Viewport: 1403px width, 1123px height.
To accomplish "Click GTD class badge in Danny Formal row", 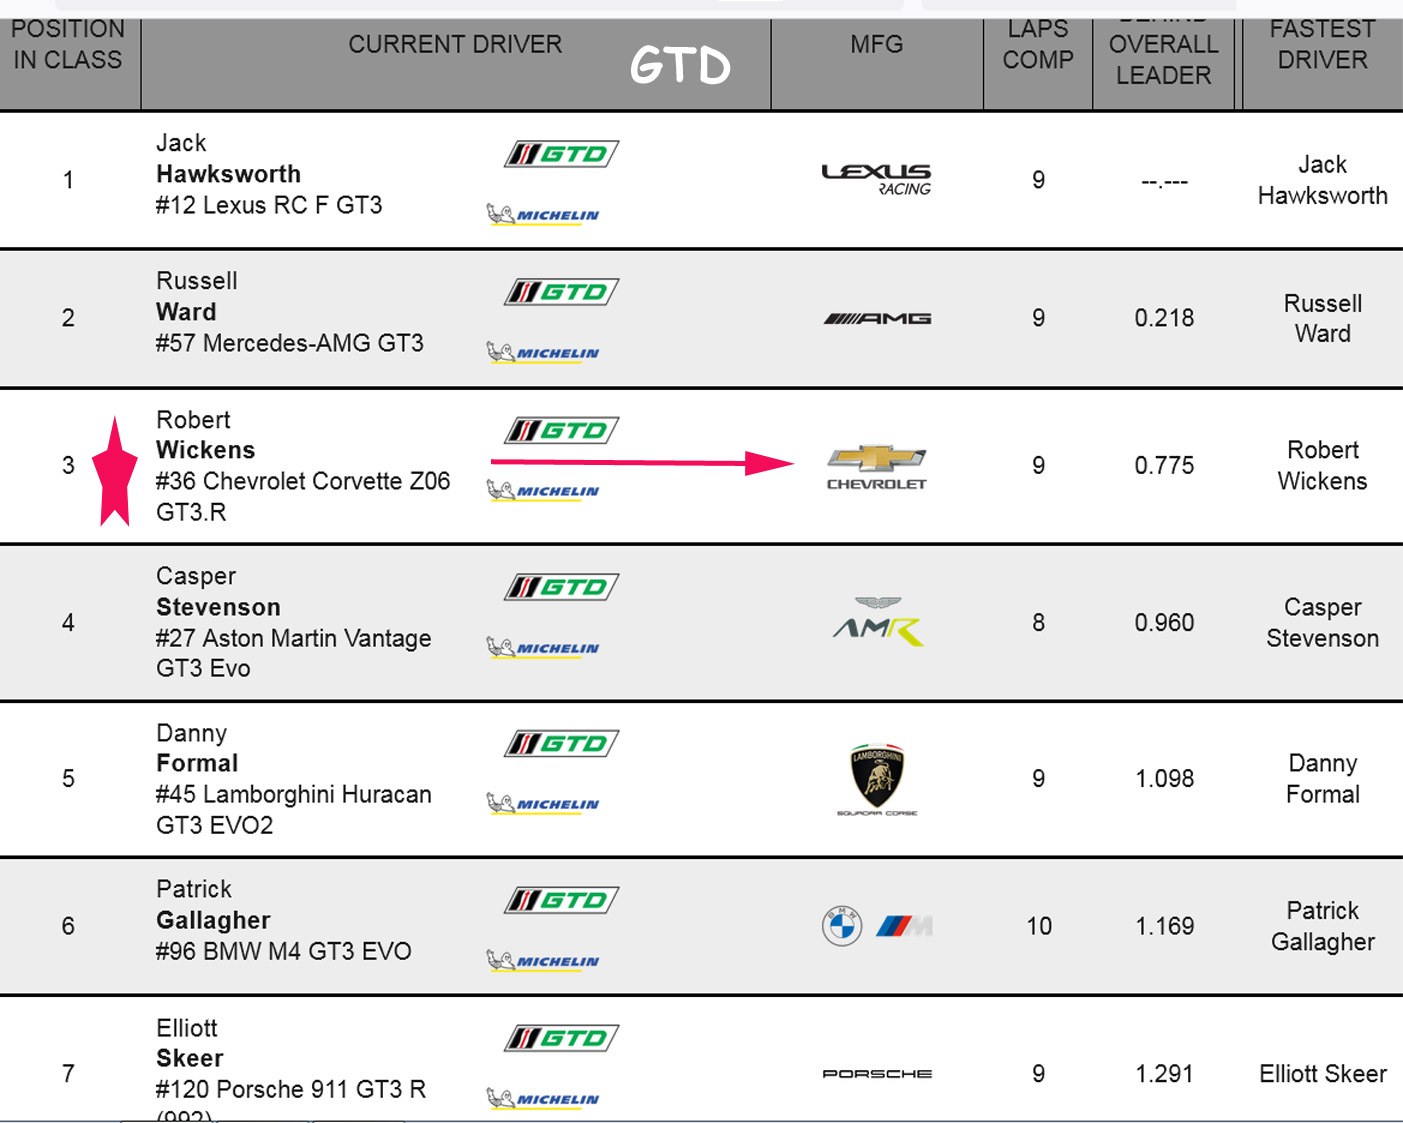I will click(x=561, y=744).
